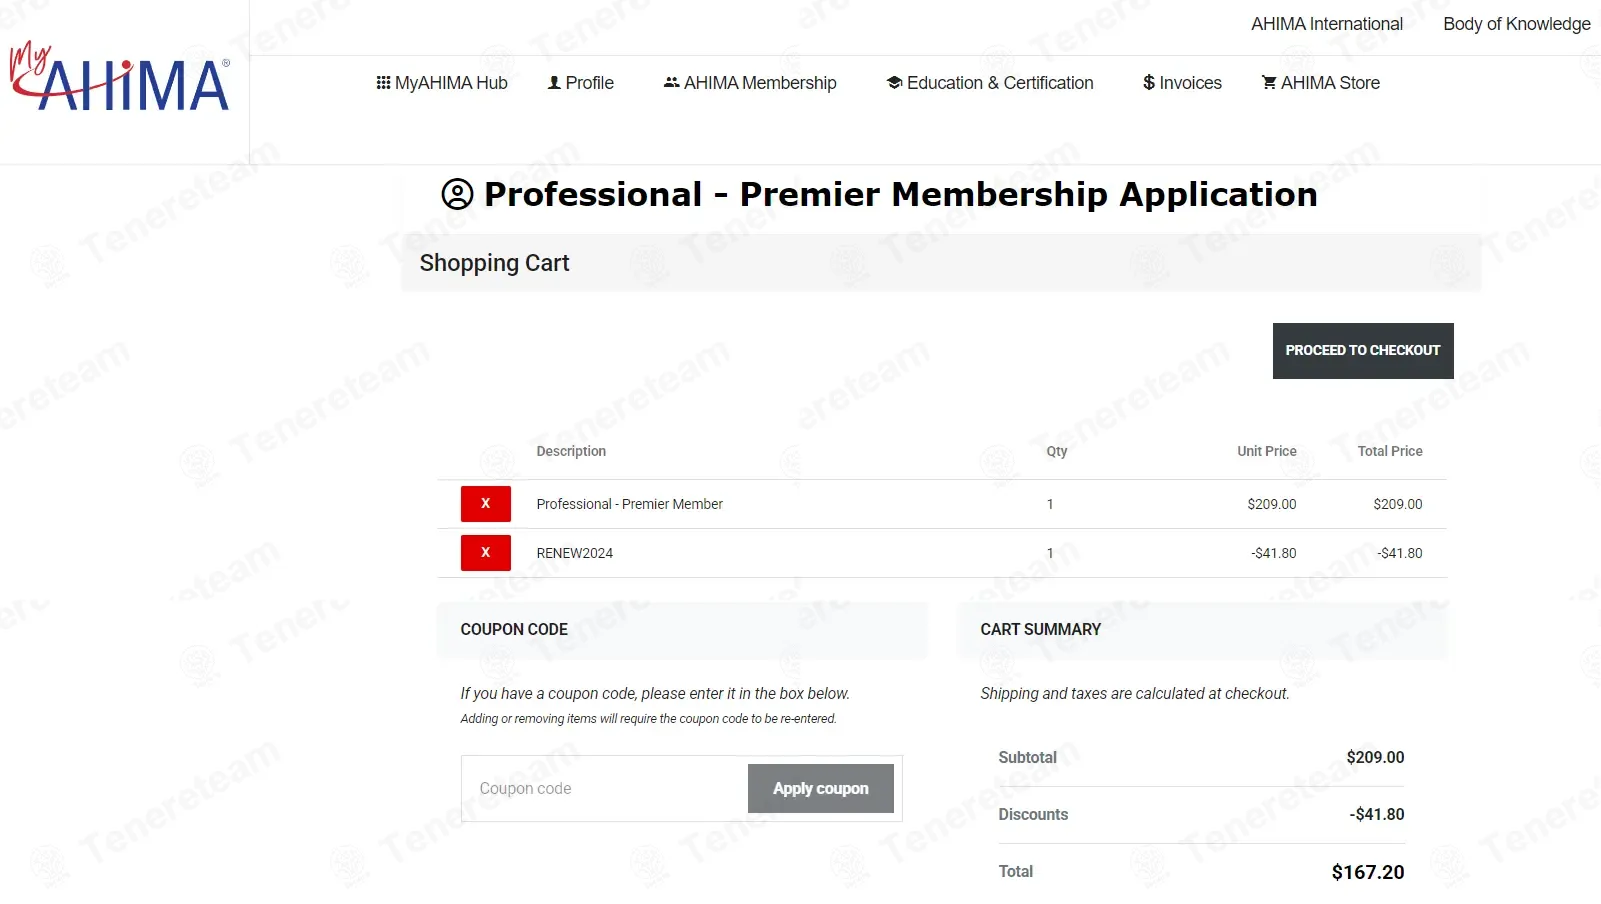Open the Education & Certification menu text
Viewport: 1601px width, 904px height.
point(1000,83)
